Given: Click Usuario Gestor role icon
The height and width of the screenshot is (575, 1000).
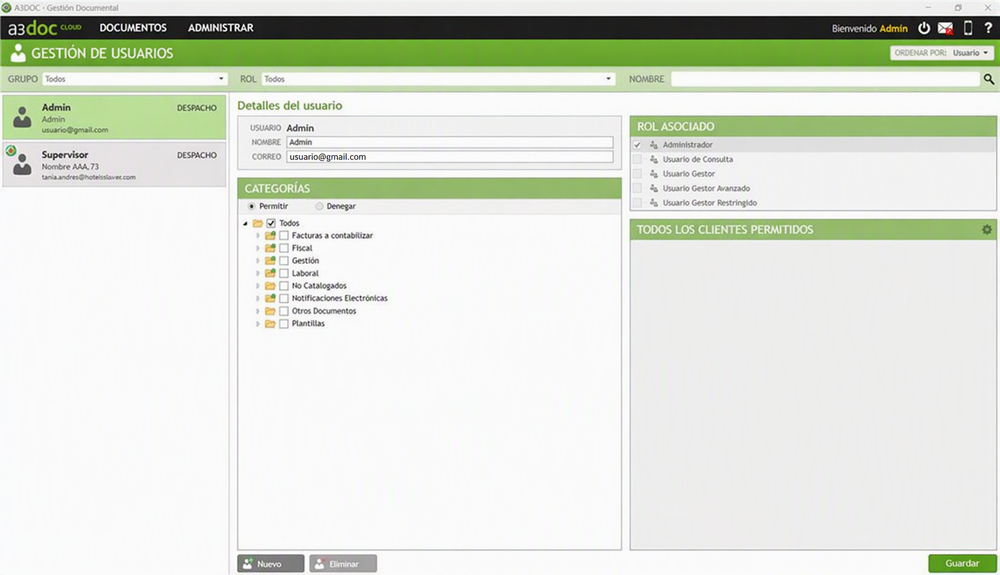Looking at the screenshot, I should (x=654, y=173).
